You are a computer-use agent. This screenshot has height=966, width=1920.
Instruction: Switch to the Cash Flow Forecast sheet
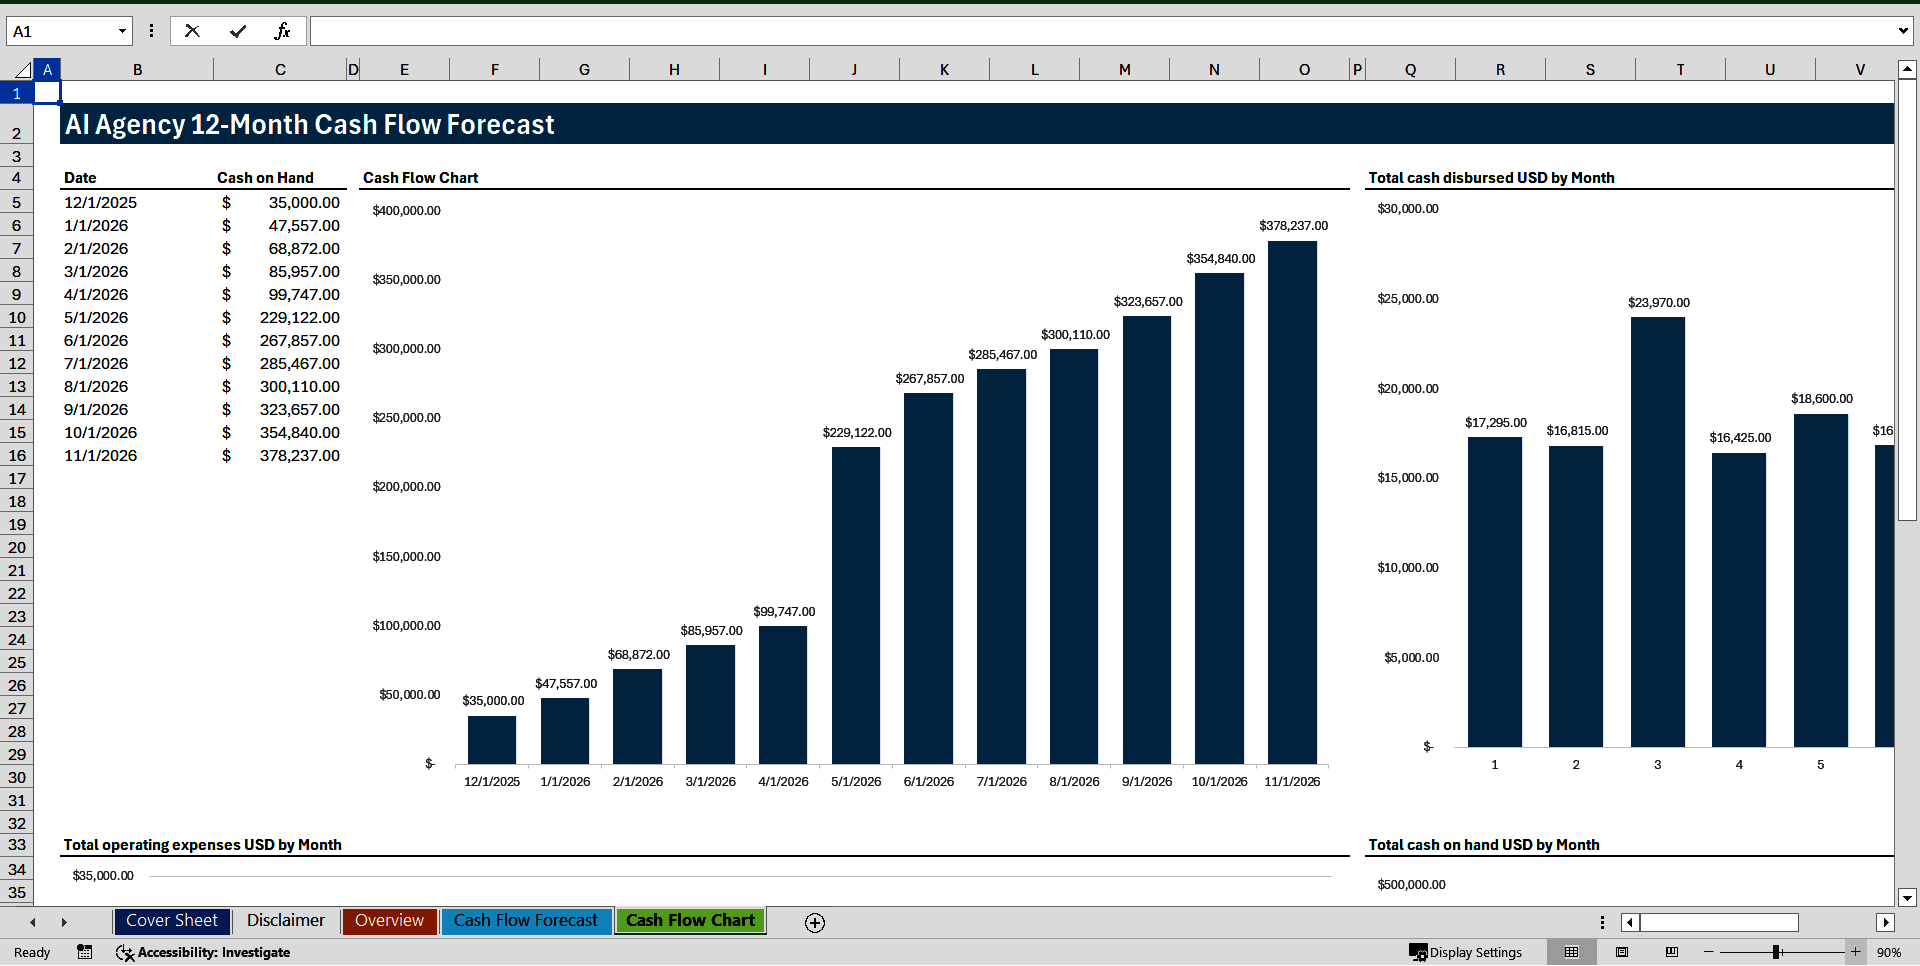(x=526, y=921)
